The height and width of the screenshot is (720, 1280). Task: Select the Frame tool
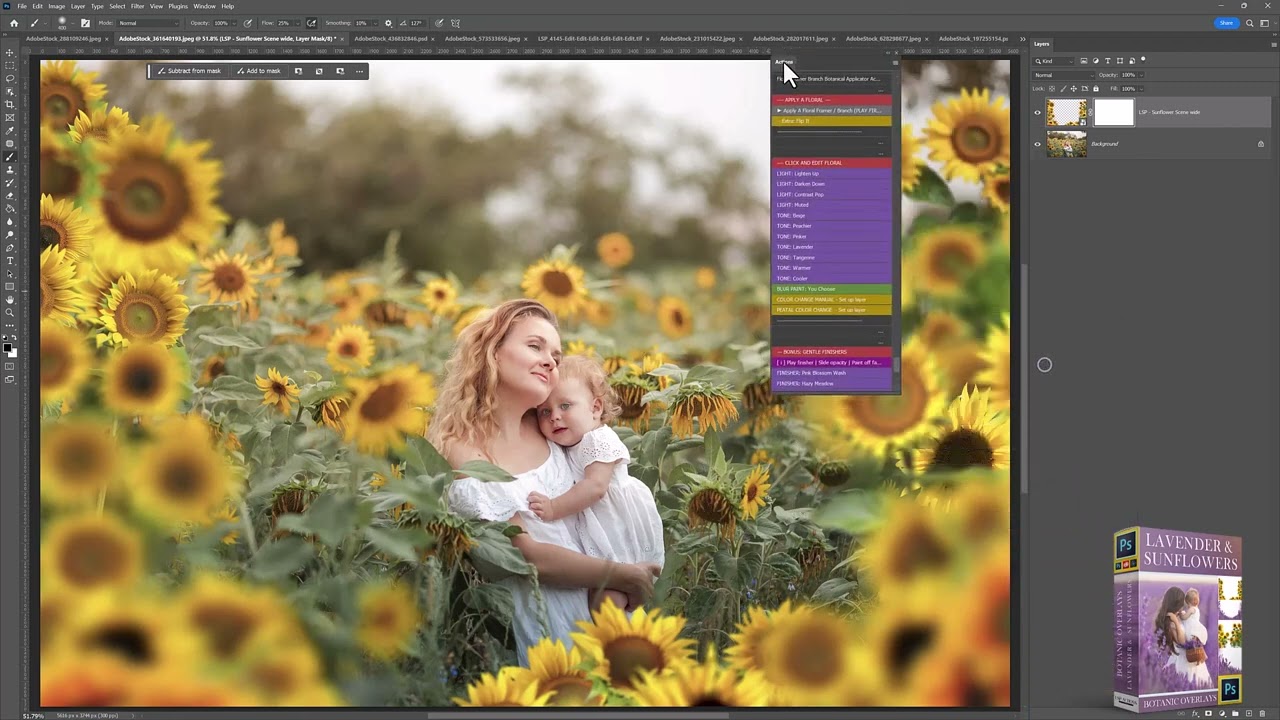pyautogui.click(x=11, y=117)
